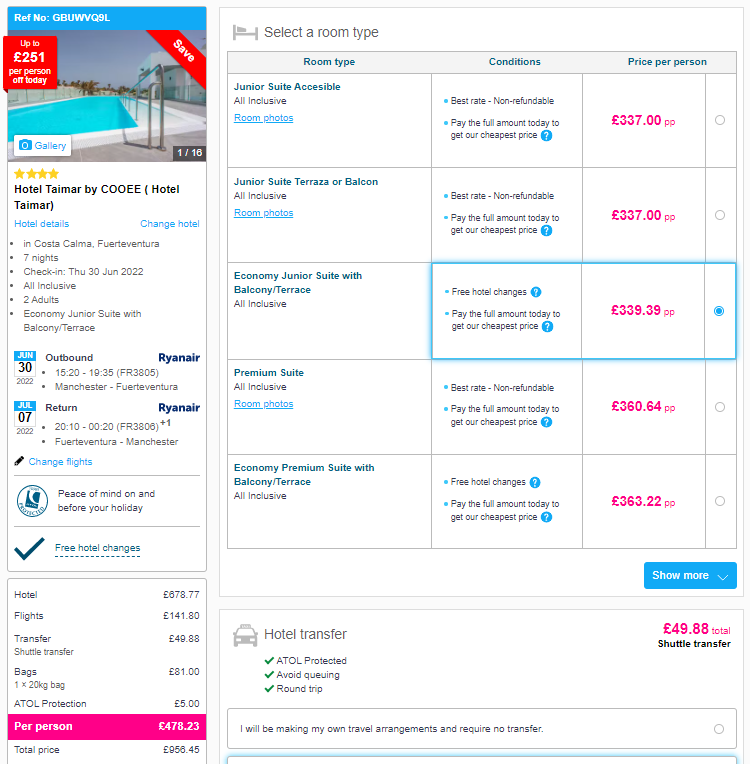Select Premium Suite at £360.64 radio button
This screenshot has height=764, width=750.
click(x=720, y=407)
